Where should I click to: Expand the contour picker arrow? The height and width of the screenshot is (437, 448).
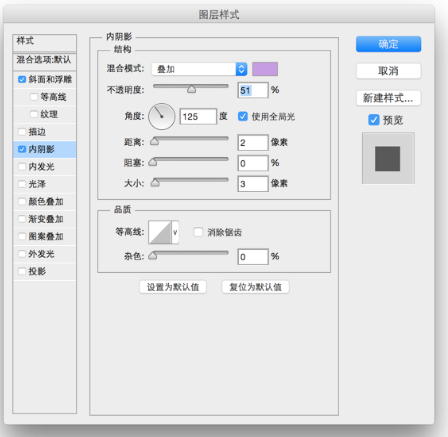click(175, 232)
